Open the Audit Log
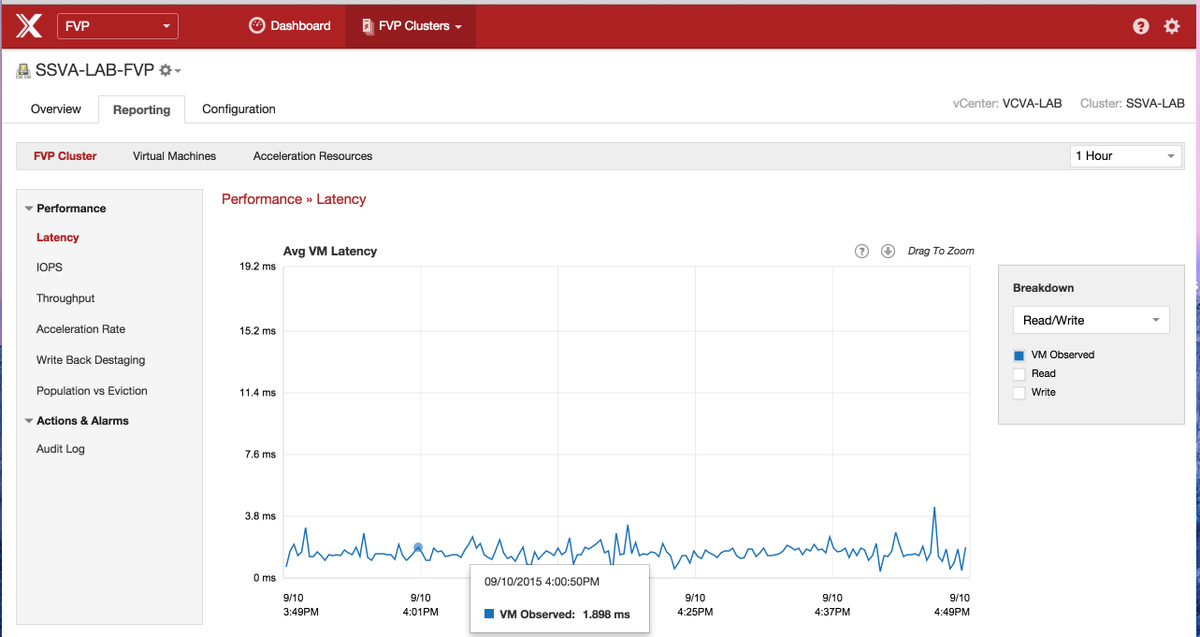 tap(61, 449)
